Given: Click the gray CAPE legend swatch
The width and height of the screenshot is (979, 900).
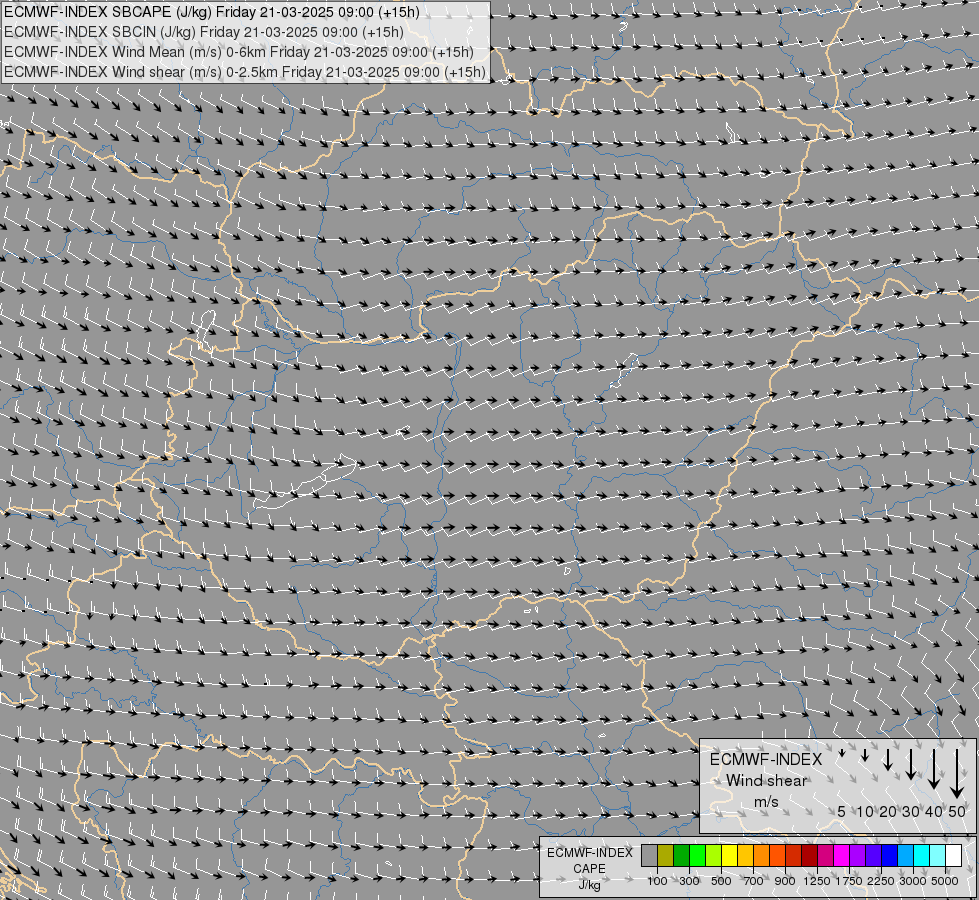Looking at the screenshot, I should click(649, 856).
